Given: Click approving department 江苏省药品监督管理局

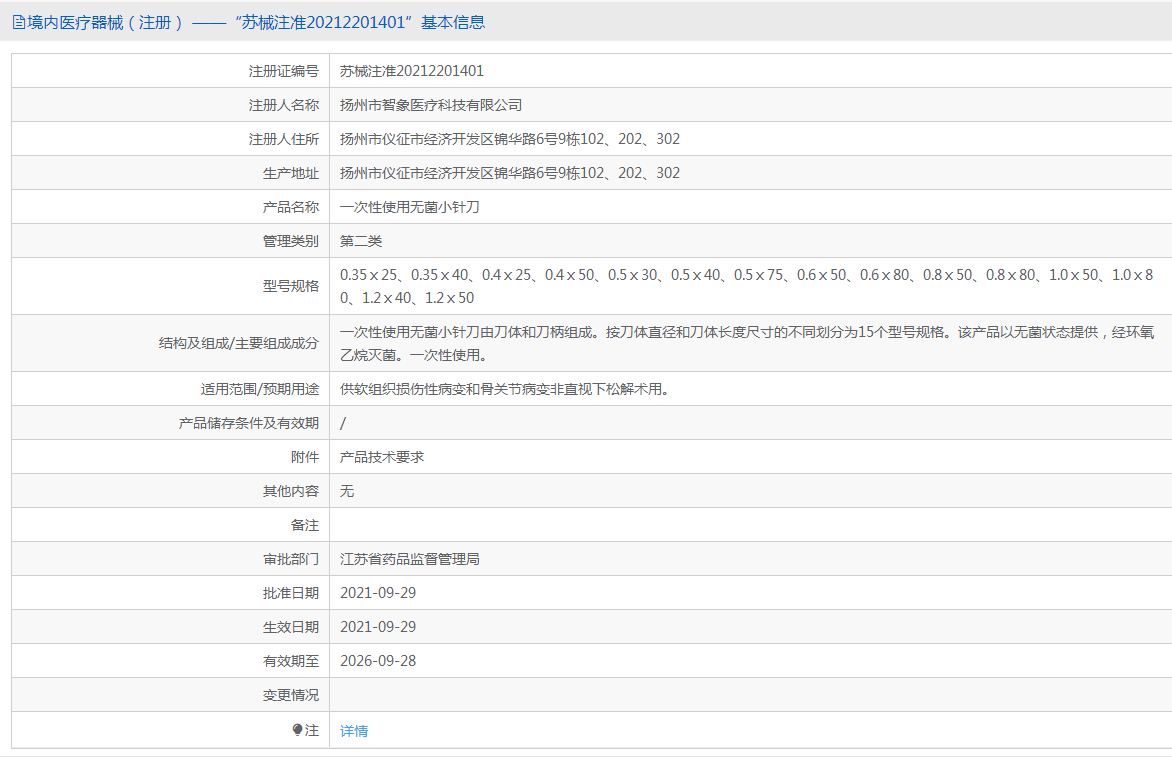Looking at the screenshot, I should (x=410, y=559).
